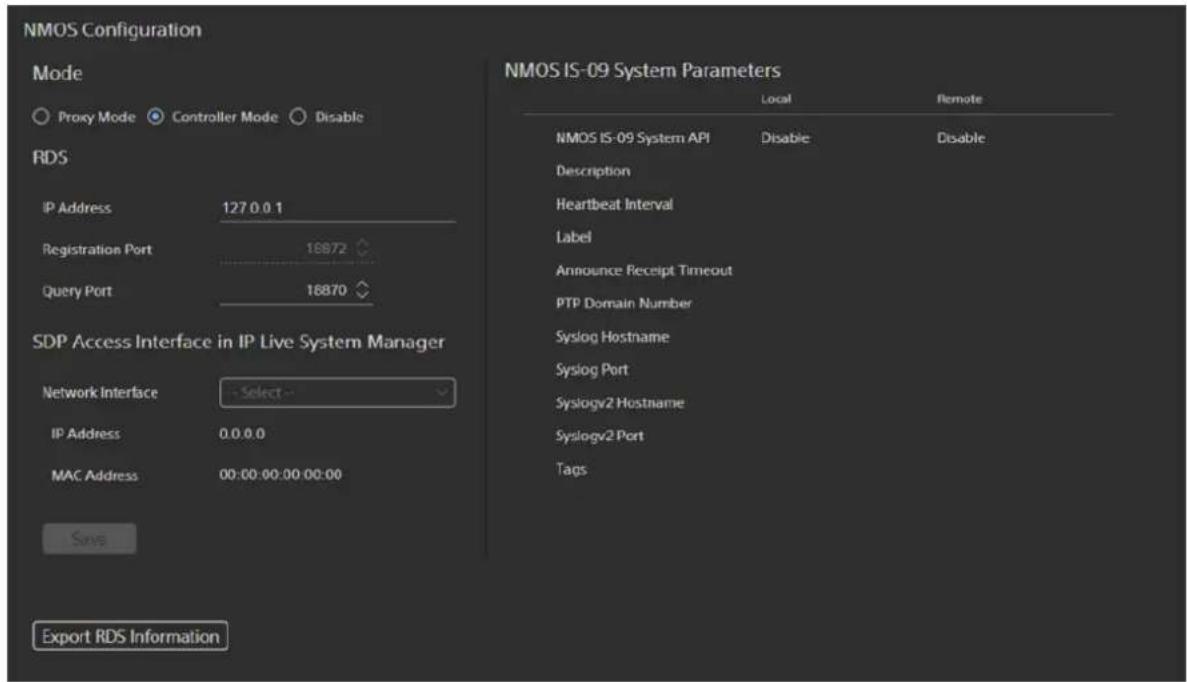Click the Registration Port label
The image size is (1187, 682).
[x=97, y=249]
